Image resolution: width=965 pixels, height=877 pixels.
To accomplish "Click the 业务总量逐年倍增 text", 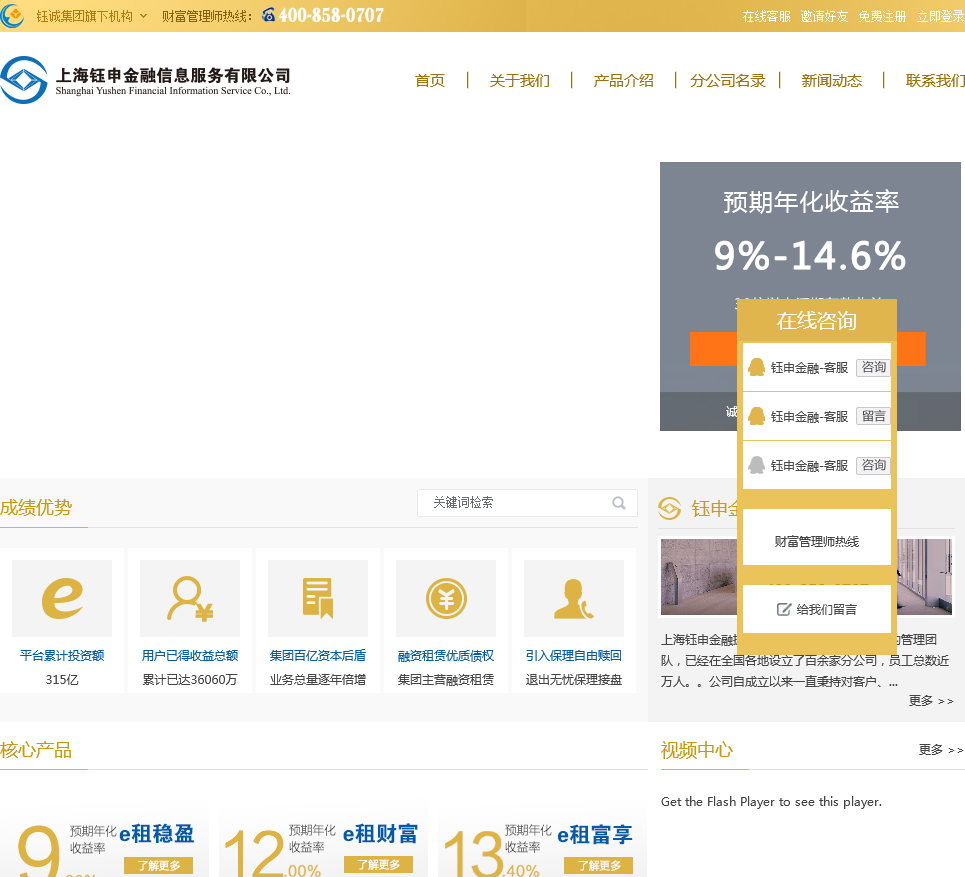I will click(318, 680).
